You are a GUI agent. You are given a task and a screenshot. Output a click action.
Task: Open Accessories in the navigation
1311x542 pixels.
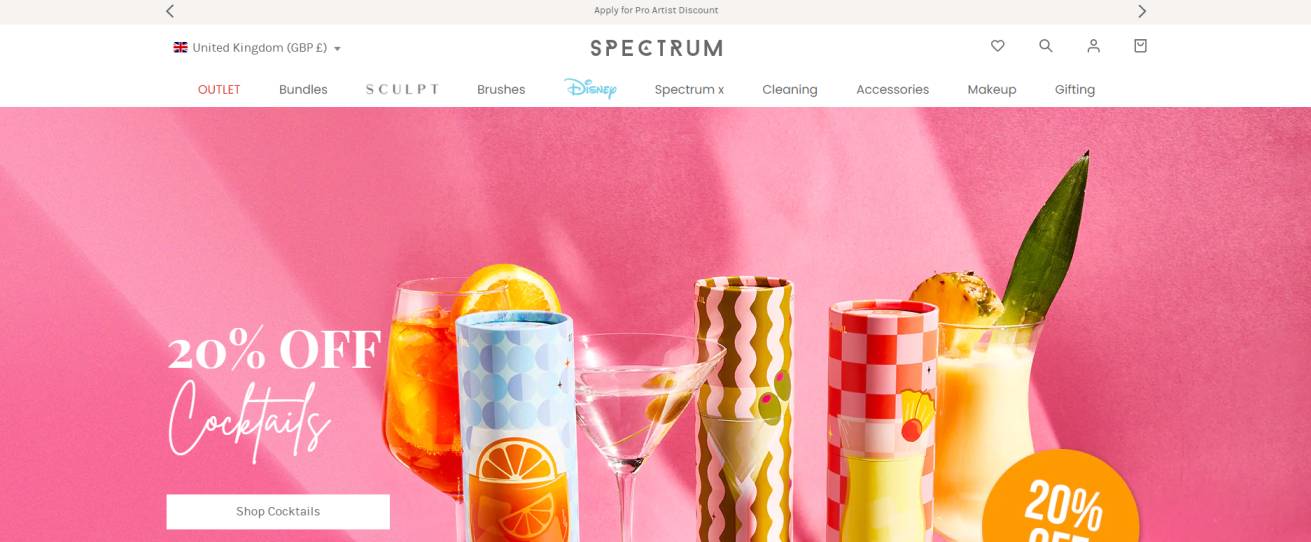(x=892, y=89)
